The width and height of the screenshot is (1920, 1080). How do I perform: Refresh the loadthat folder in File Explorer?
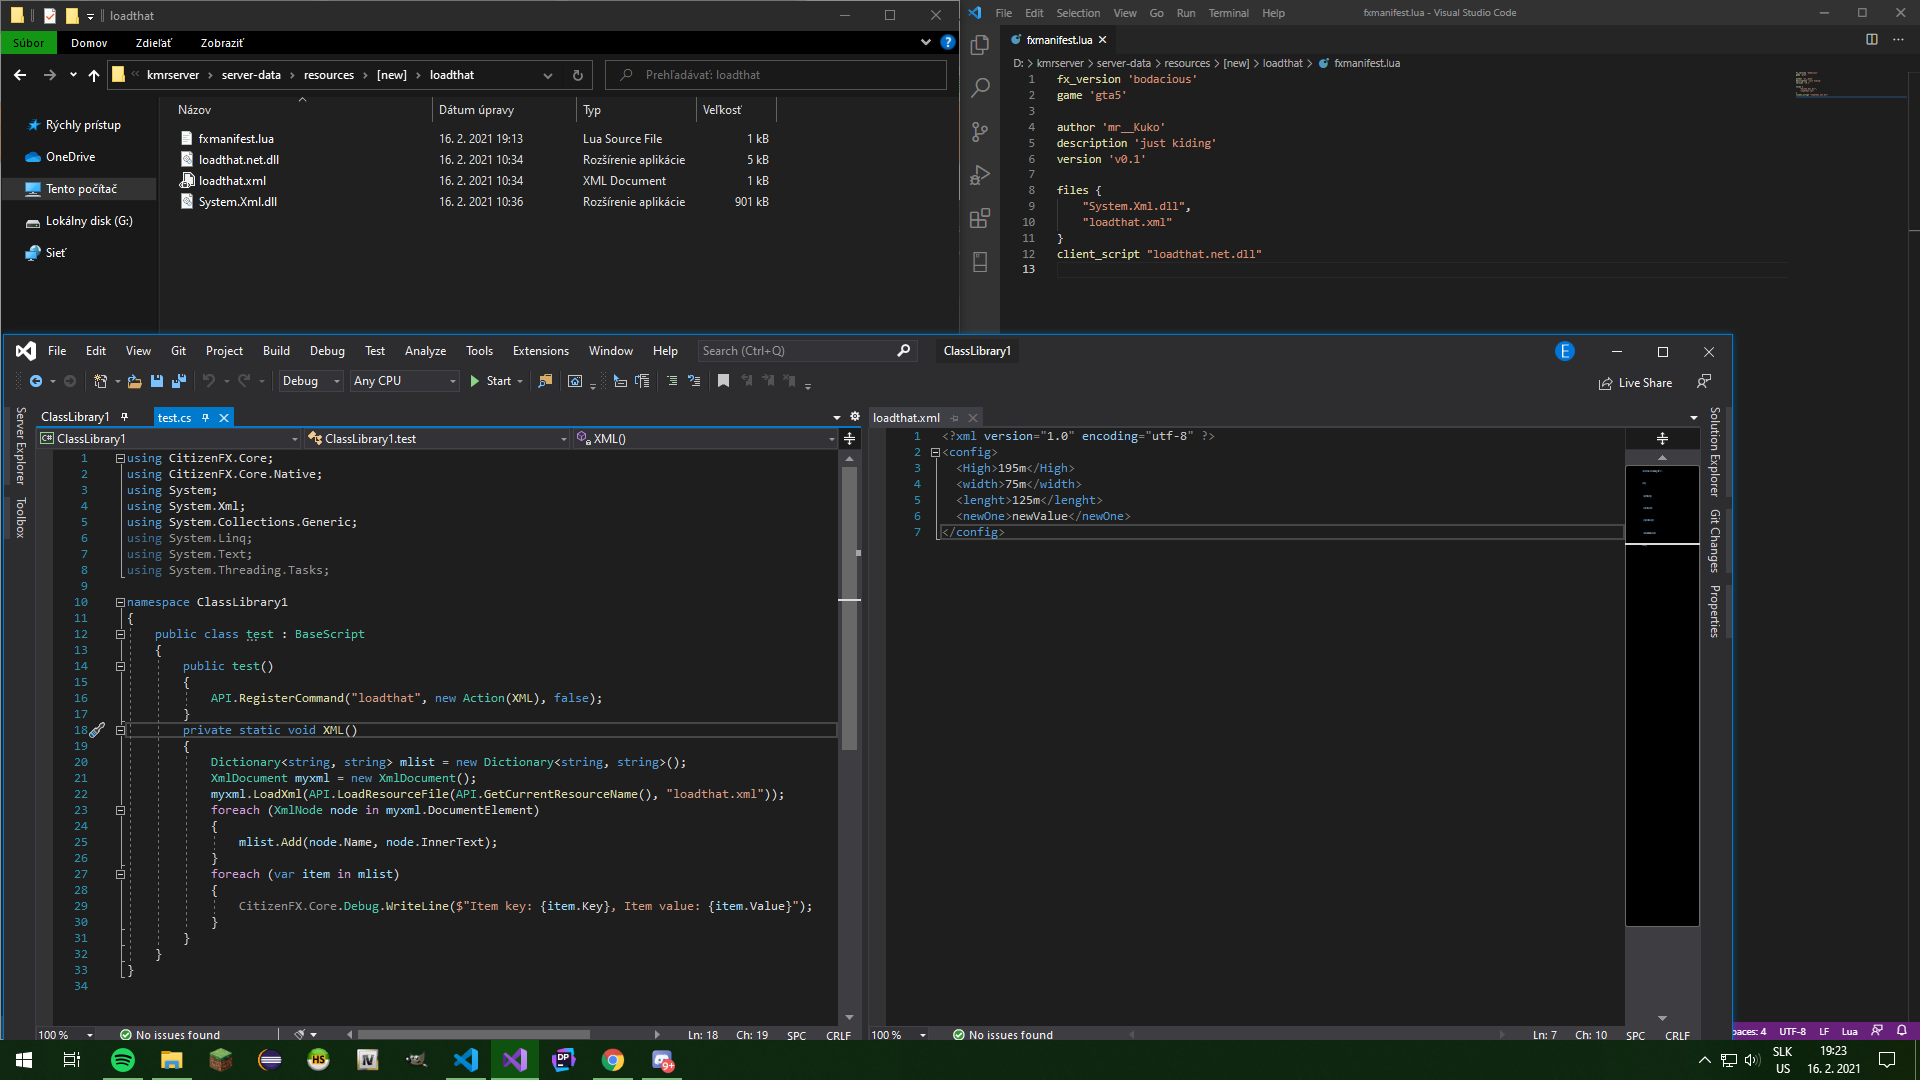577,75
